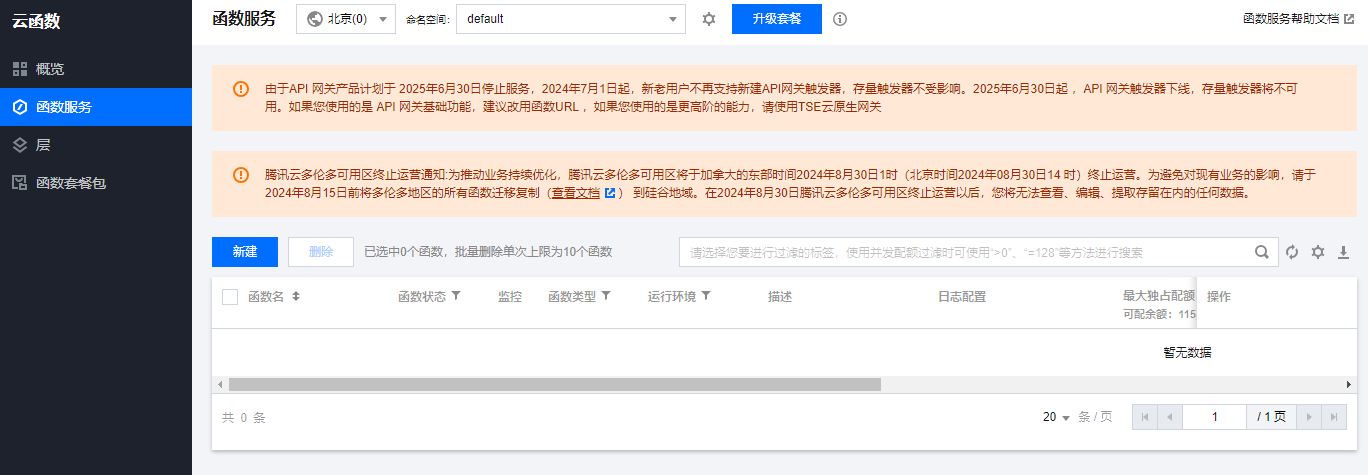Click the 描述 column header
Image resolution: width=1368 pixels, height=475 pixels.
coord(780,297)
